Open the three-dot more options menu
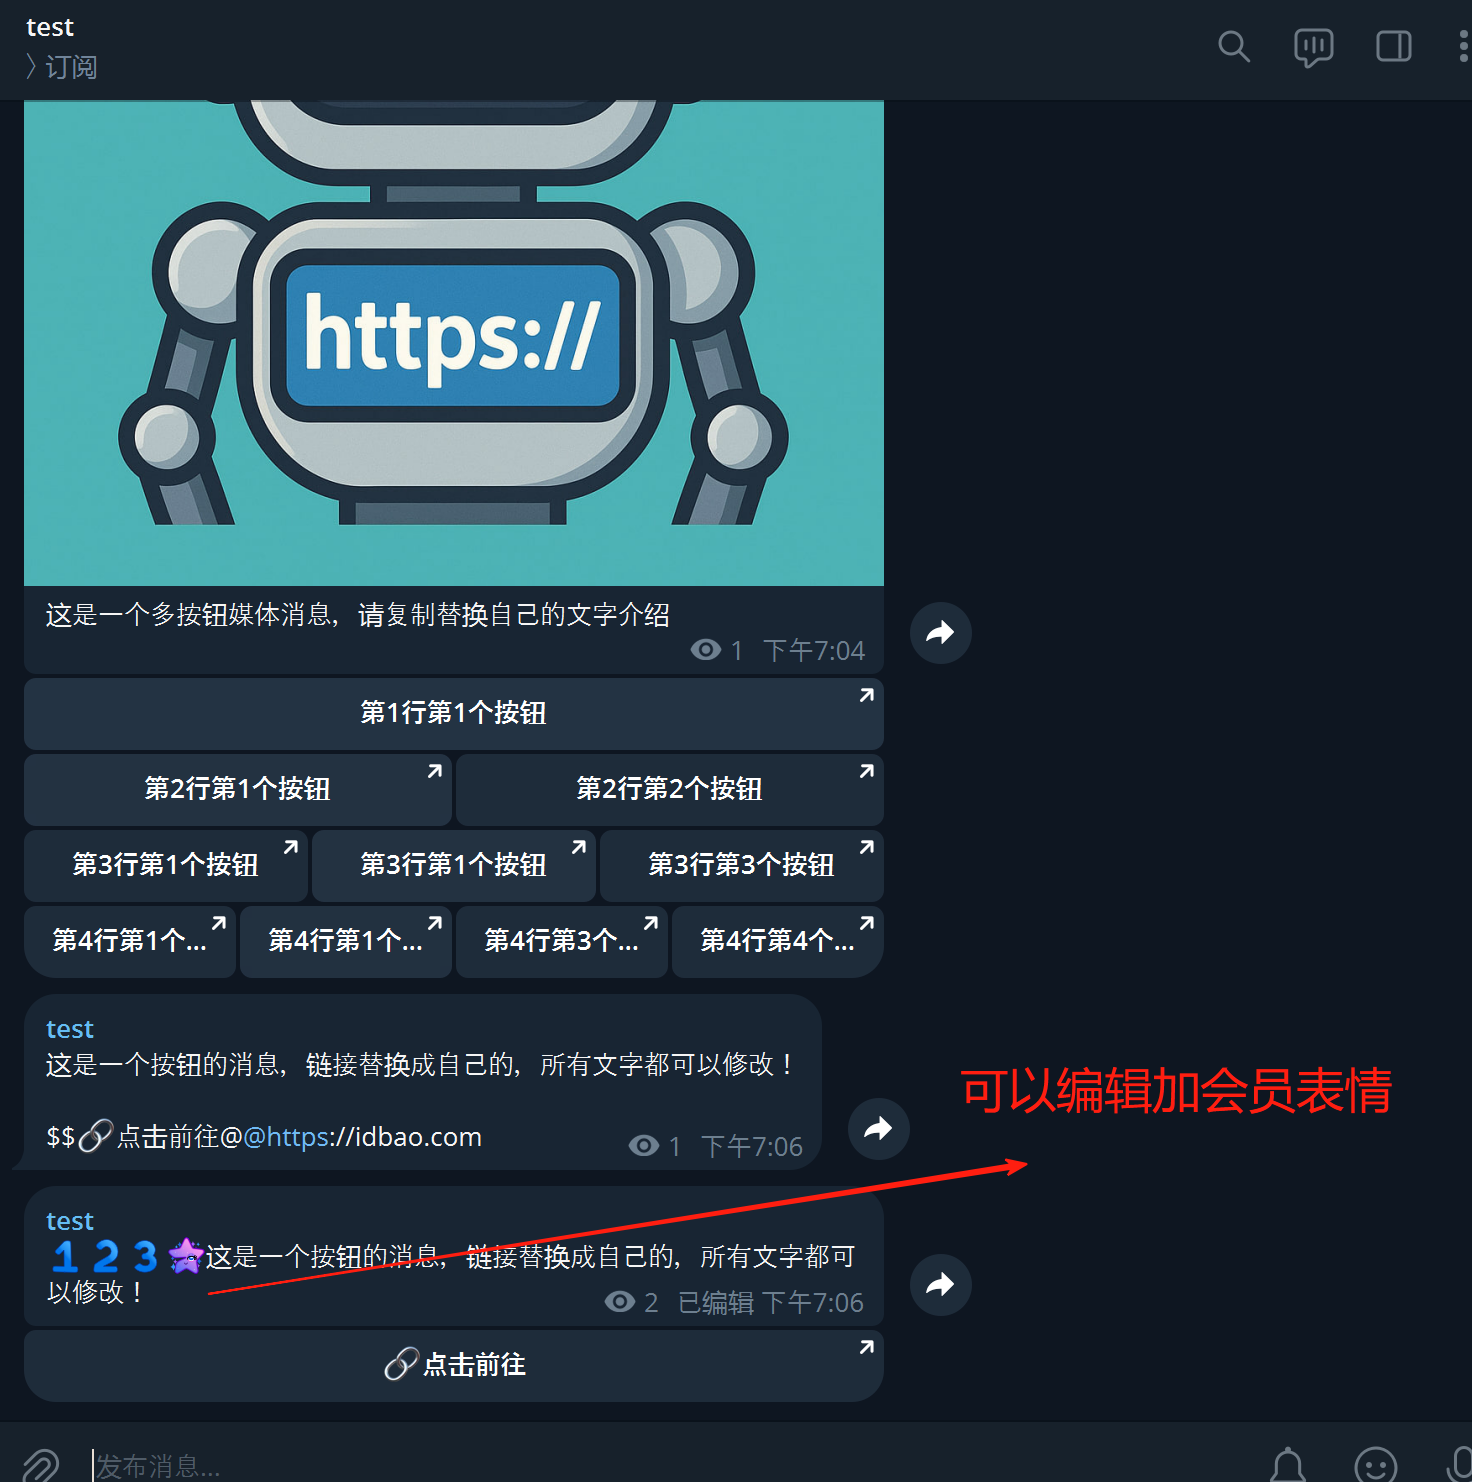The image size is (1472, 1482). click(1464, 46)
